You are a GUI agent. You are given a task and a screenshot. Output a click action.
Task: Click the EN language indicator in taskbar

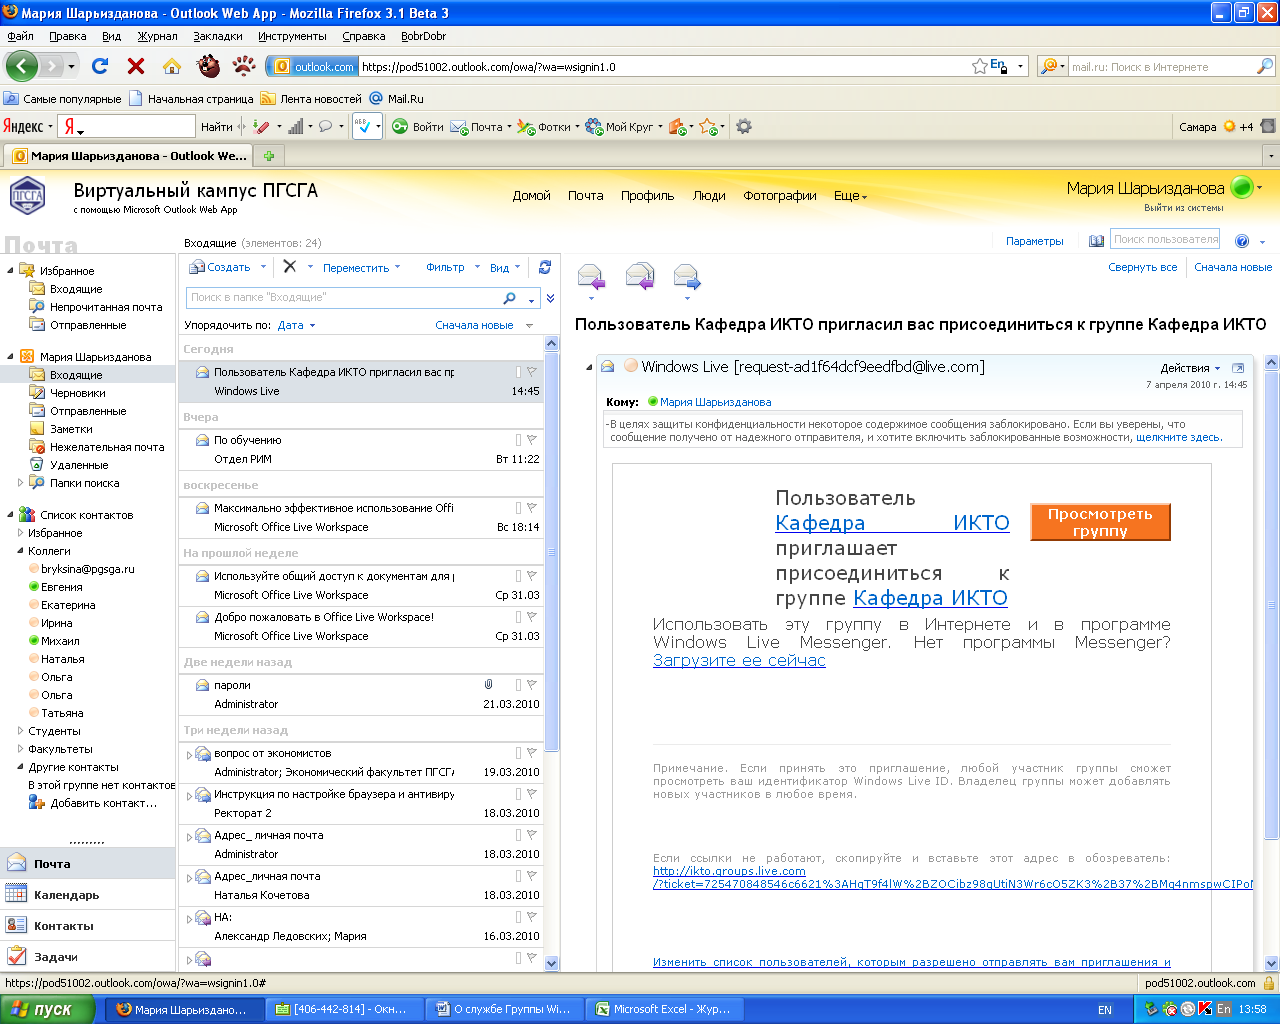click(1104, 1010)
